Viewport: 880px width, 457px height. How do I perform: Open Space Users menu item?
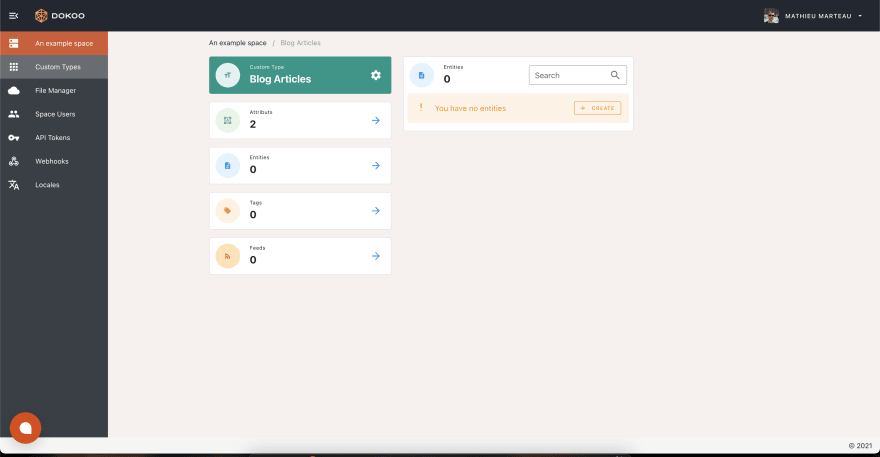[x=54, y=114]
